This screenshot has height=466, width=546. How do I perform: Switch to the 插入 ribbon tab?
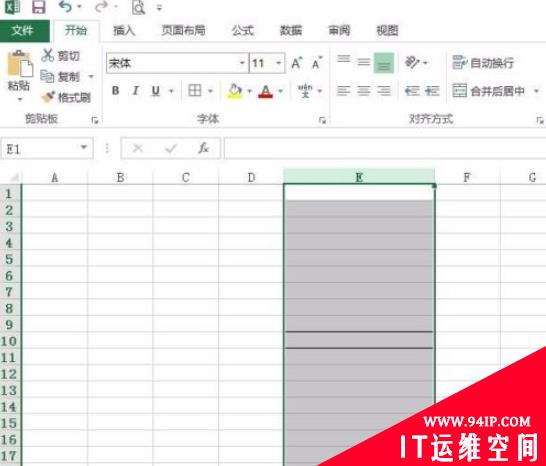(124, 31)
